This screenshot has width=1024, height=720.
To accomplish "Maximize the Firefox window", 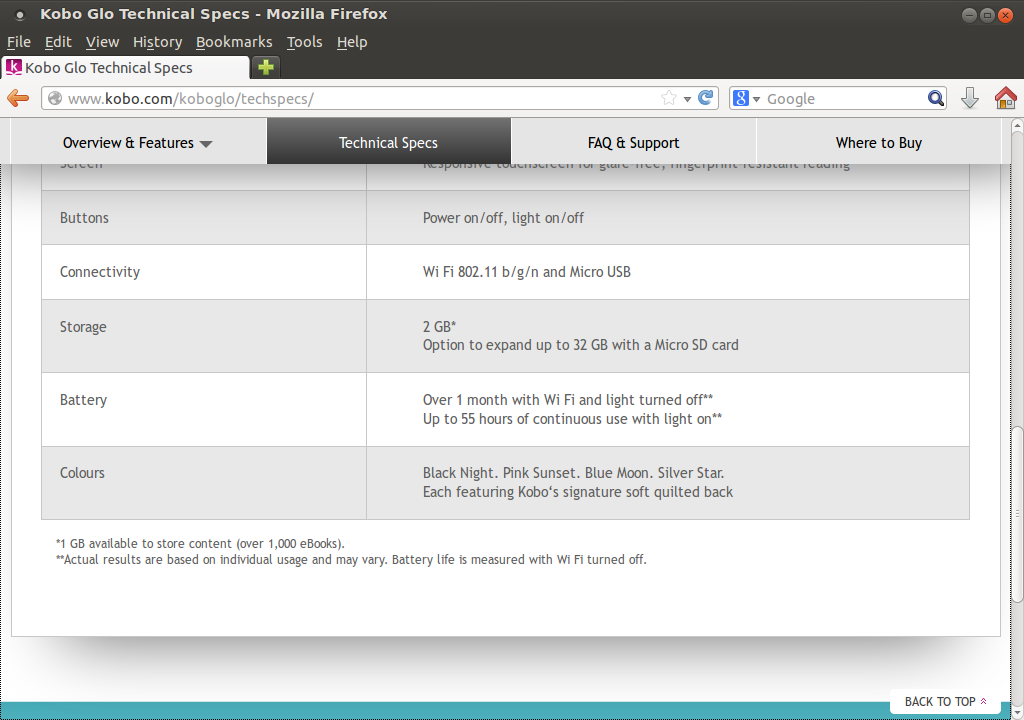I will tap(987, 15).
